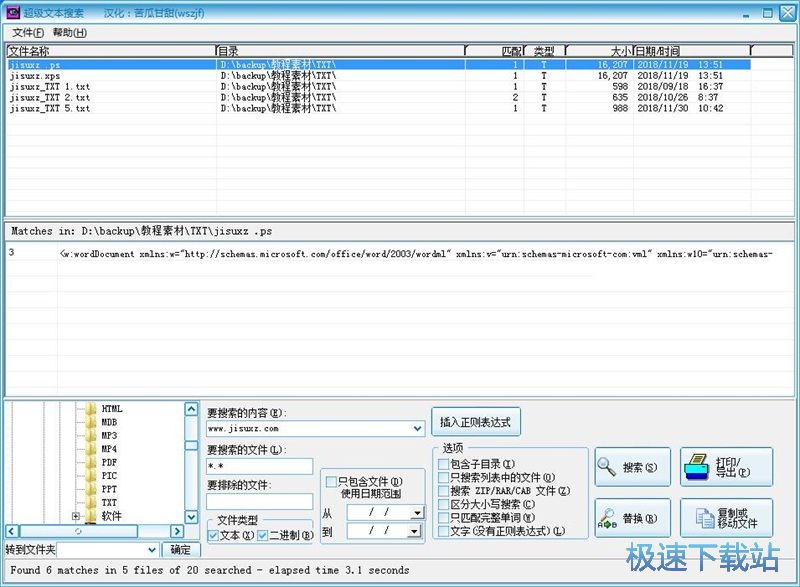The image size is (800, 587).
Task: Expand the 软件 folder tree node
Action: click(76, 516)
